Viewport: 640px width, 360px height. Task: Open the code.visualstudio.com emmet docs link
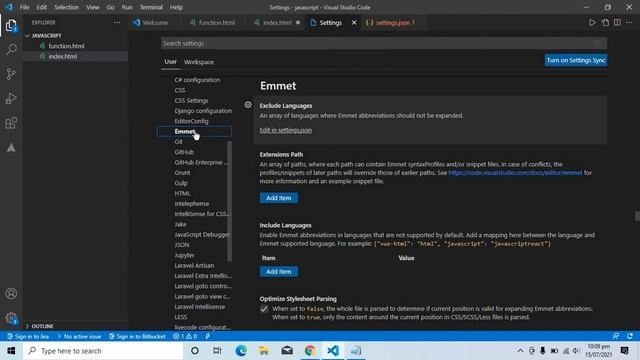coord(515,173)
